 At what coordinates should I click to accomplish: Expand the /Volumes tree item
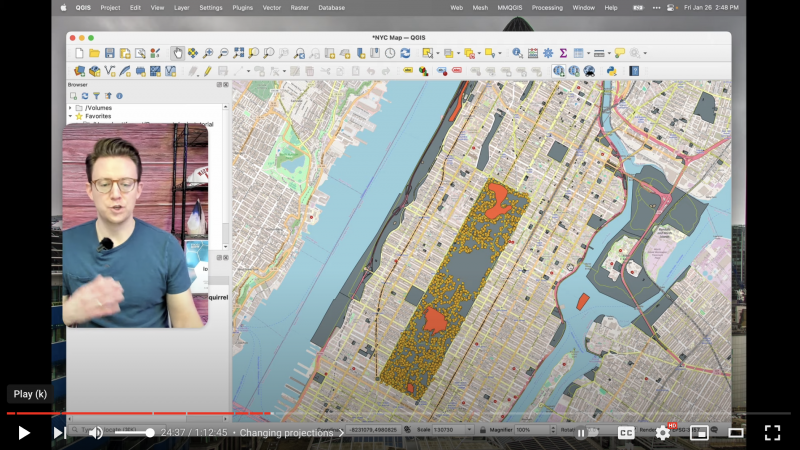coord(70,108)
